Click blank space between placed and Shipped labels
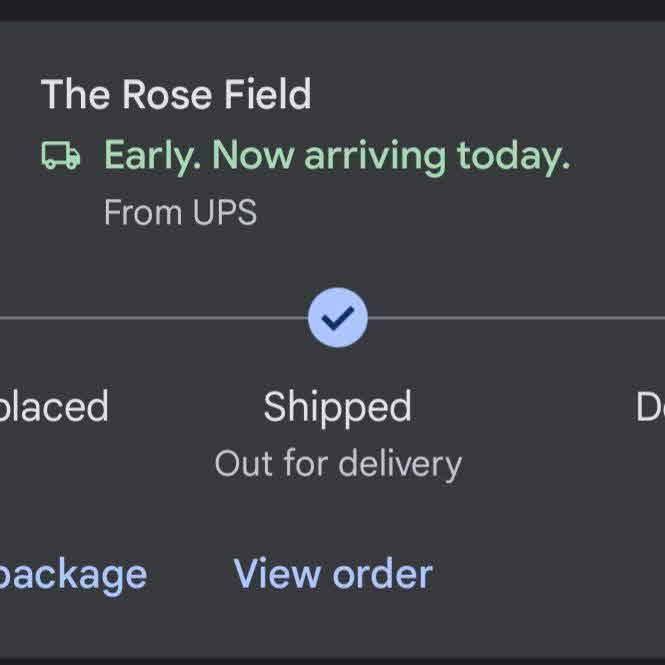Screen dimensions: 665x665 185,407
